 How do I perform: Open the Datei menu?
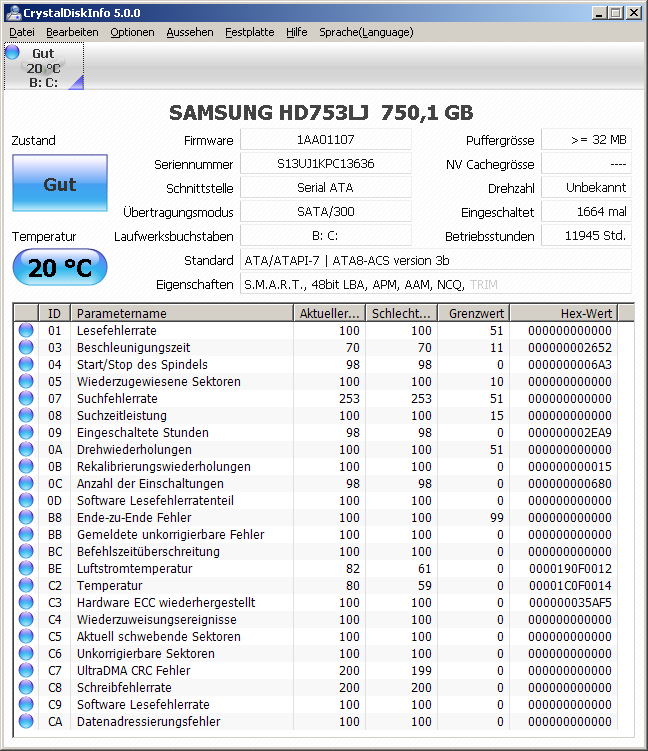(22, 32)
